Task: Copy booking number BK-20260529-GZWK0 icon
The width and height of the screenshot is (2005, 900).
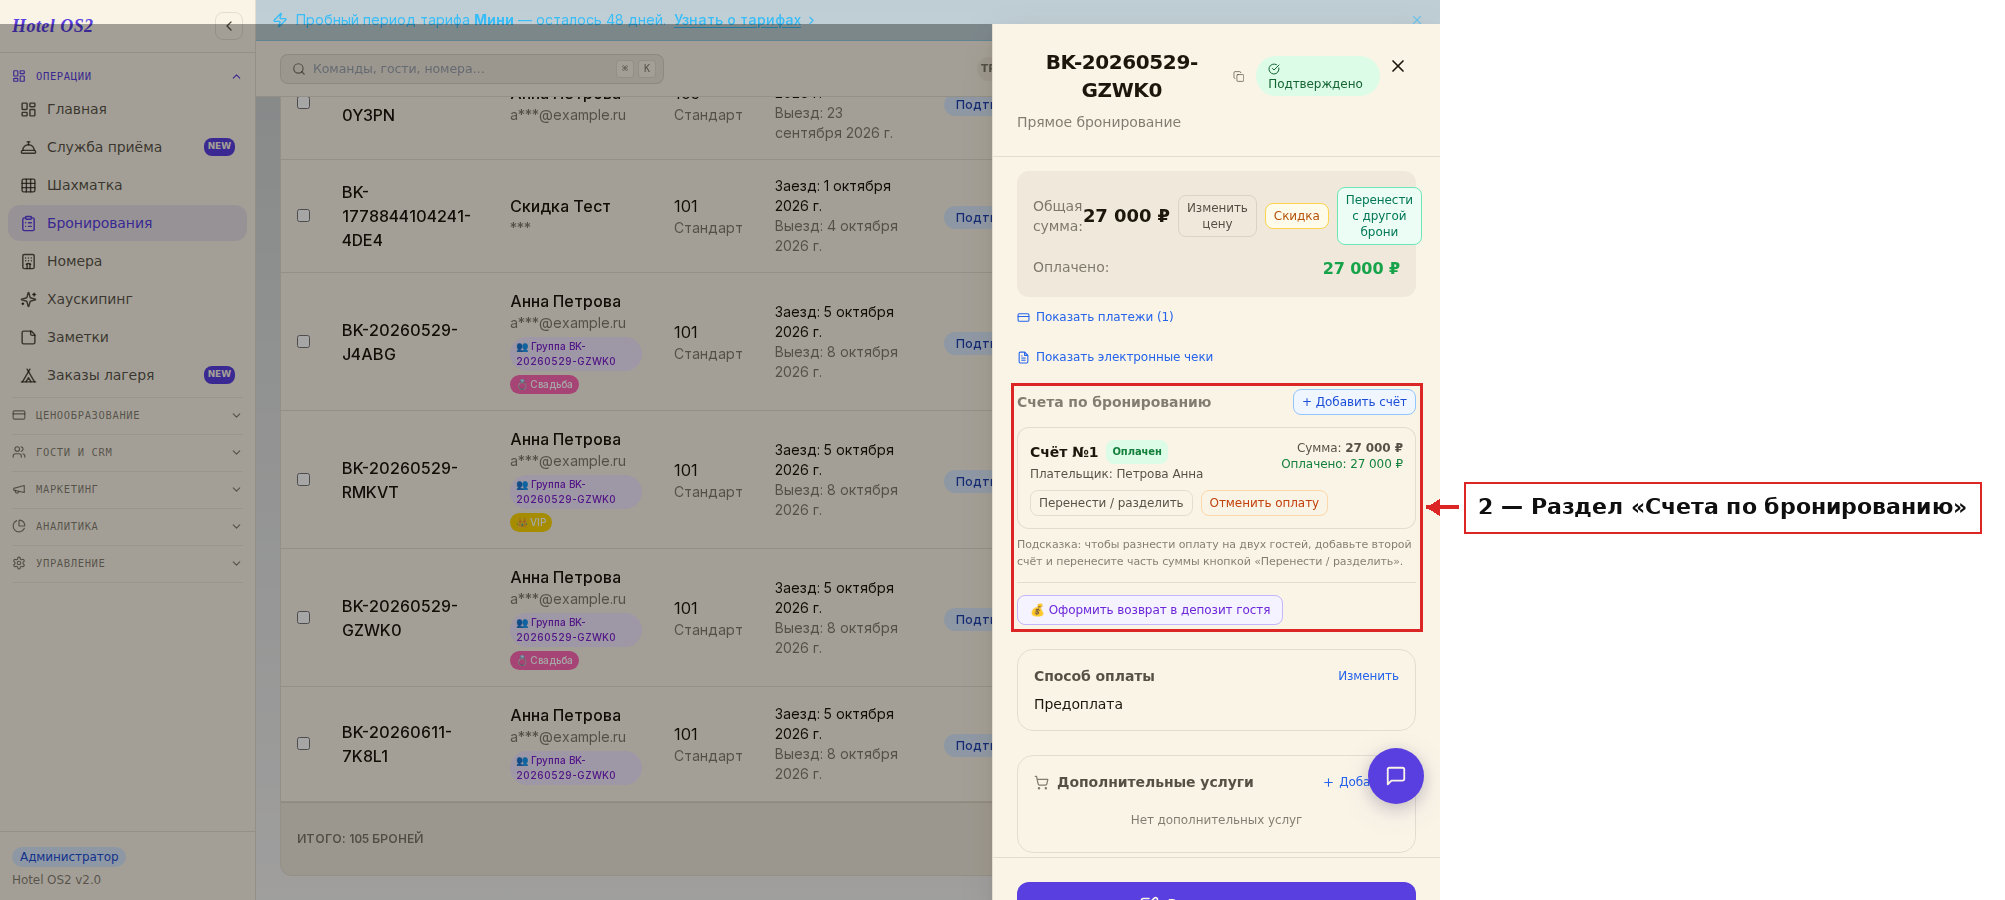Action: [1238, 77]
